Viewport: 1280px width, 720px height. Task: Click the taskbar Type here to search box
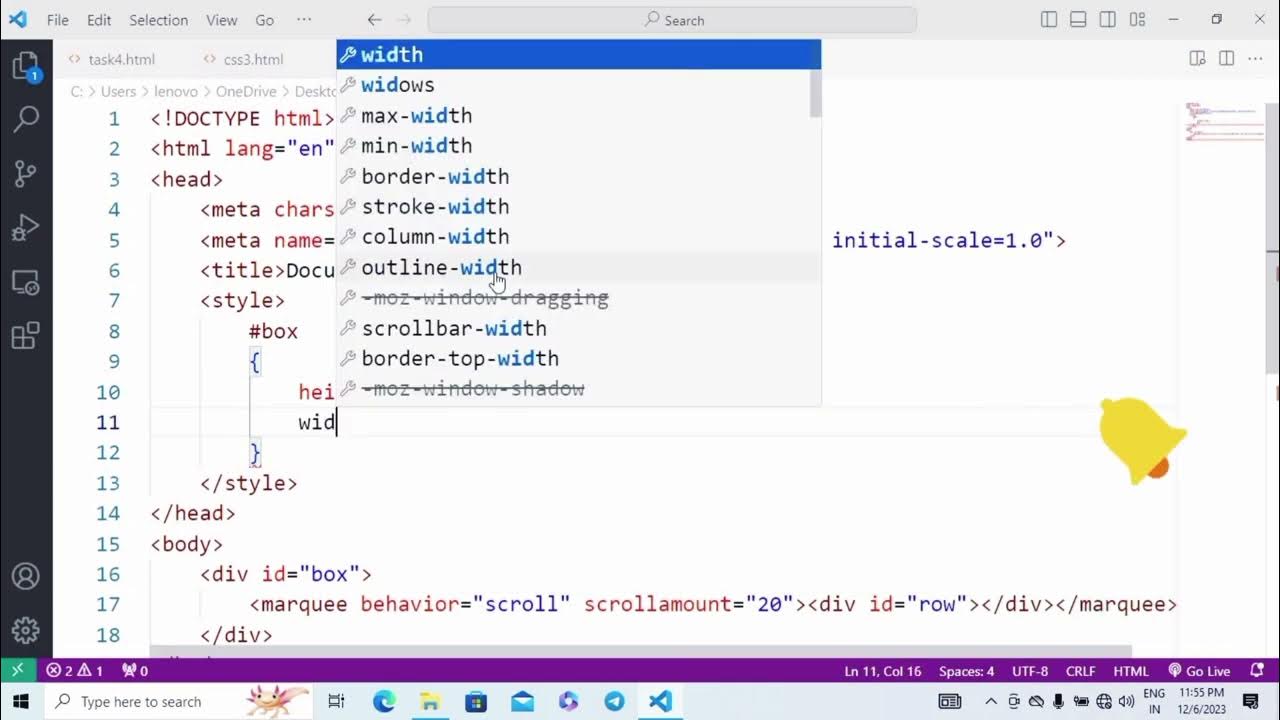[x=181, y=702]
